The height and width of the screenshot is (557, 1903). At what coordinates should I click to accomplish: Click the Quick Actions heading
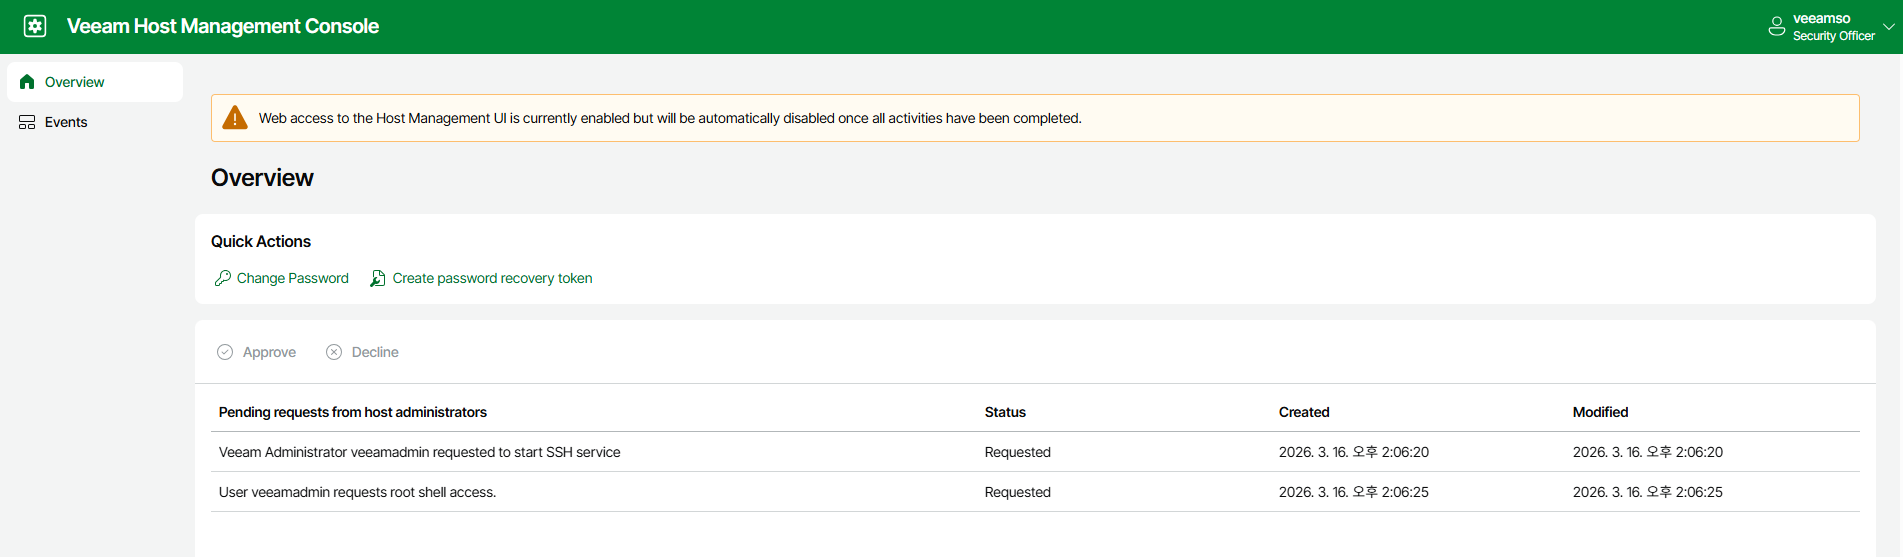coord(261,241)
